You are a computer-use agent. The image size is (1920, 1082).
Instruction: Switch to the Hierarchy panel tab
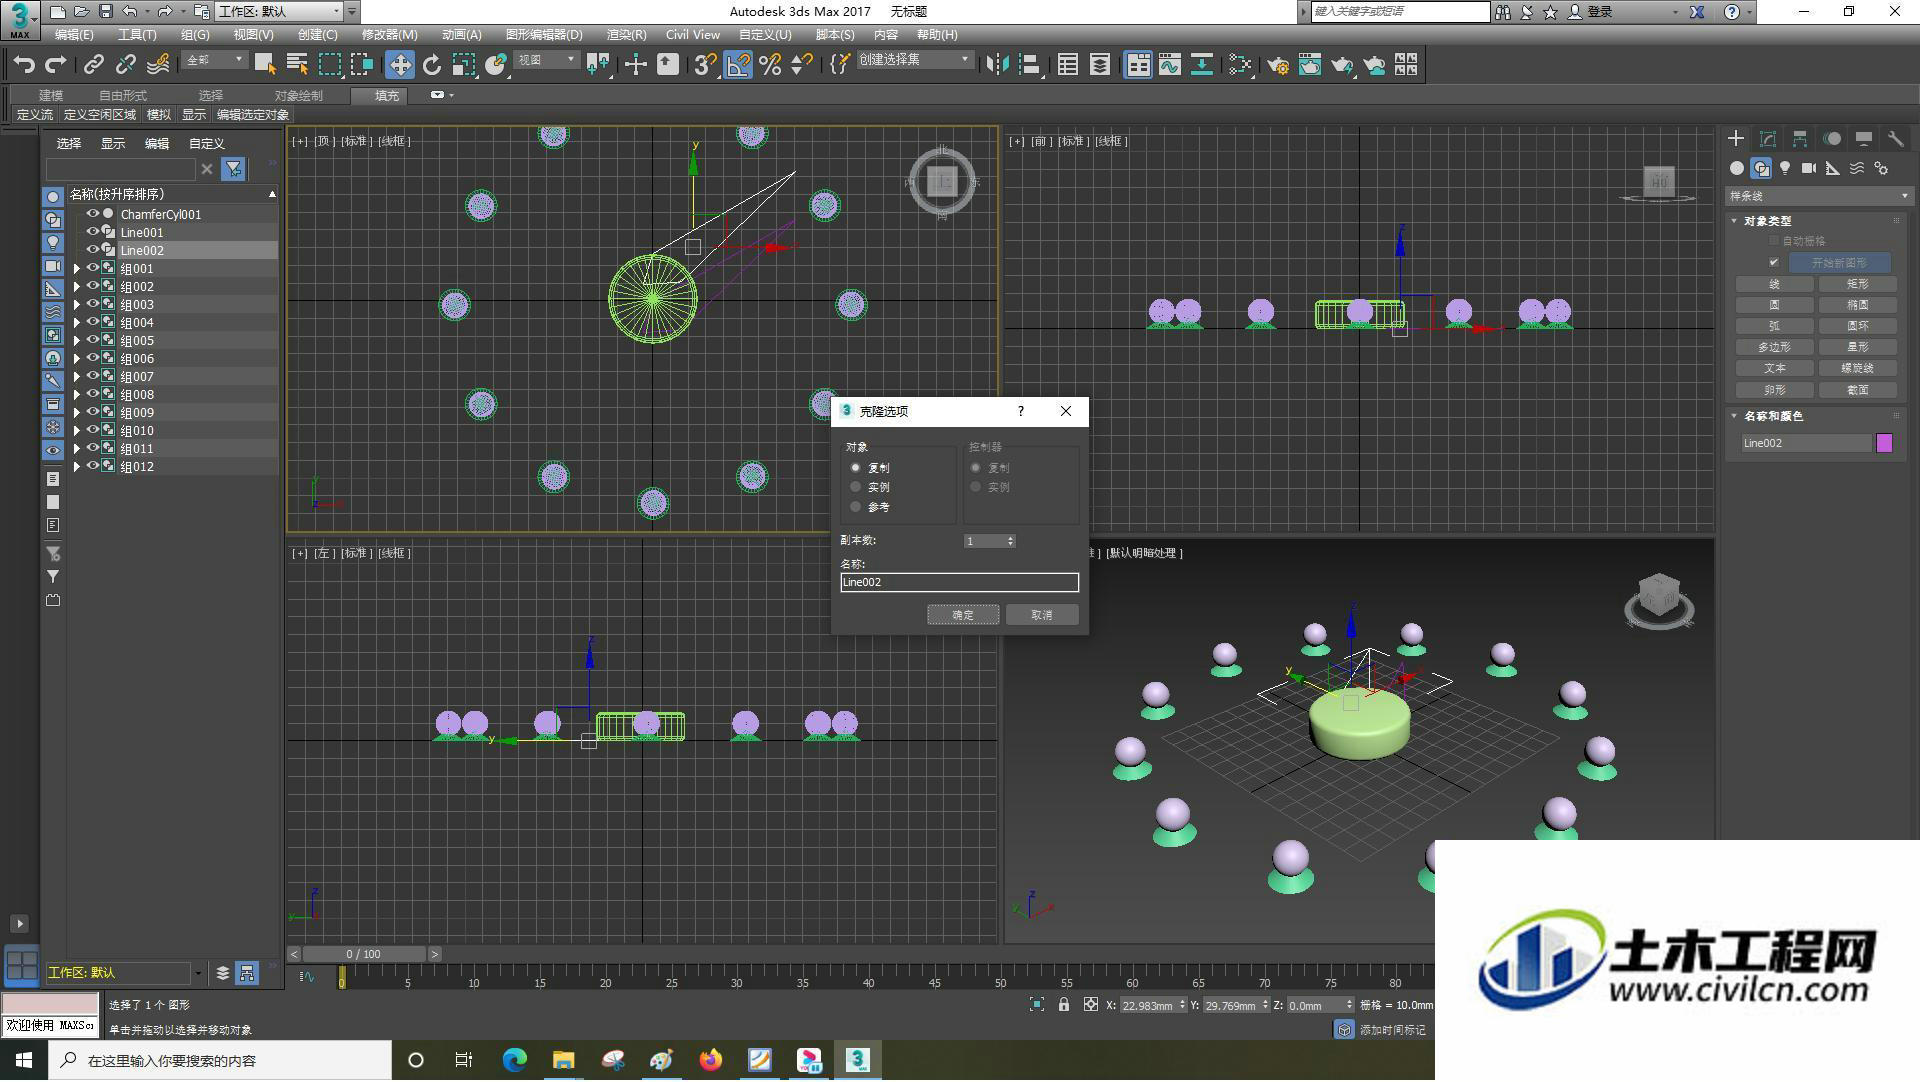1800,139
